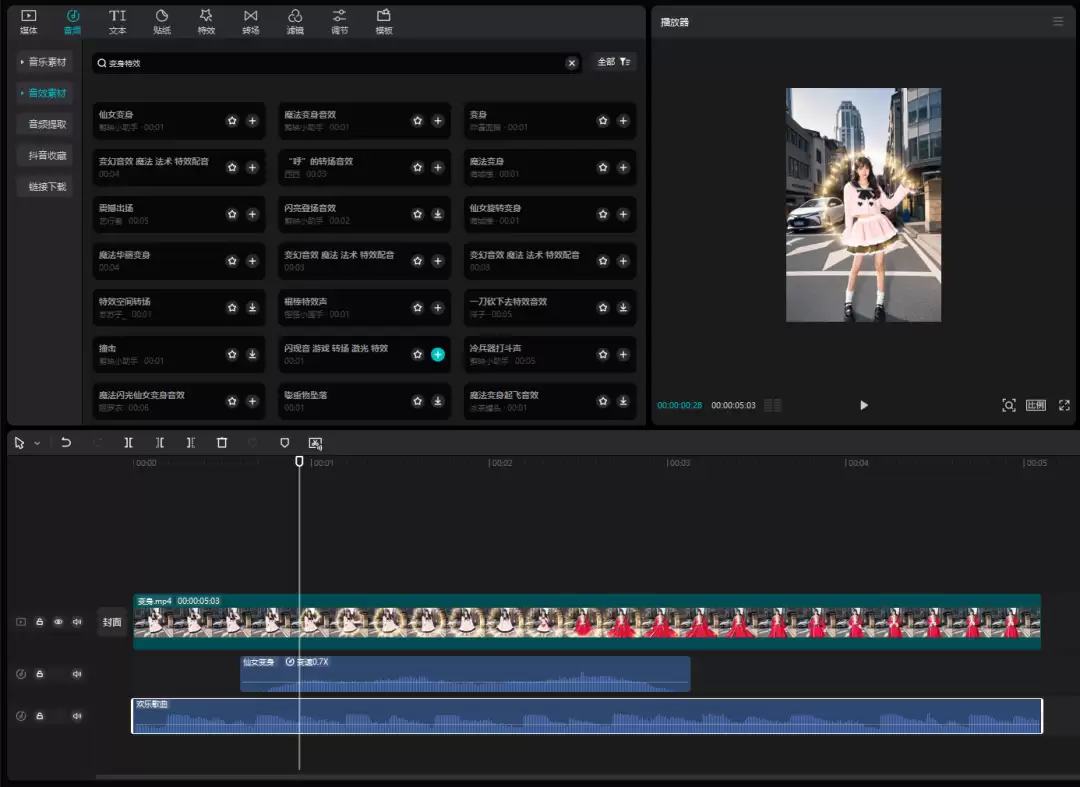Open the 转场 transitions panel icon
Screen dimensions: 1080x787
[x=250, y=21]
